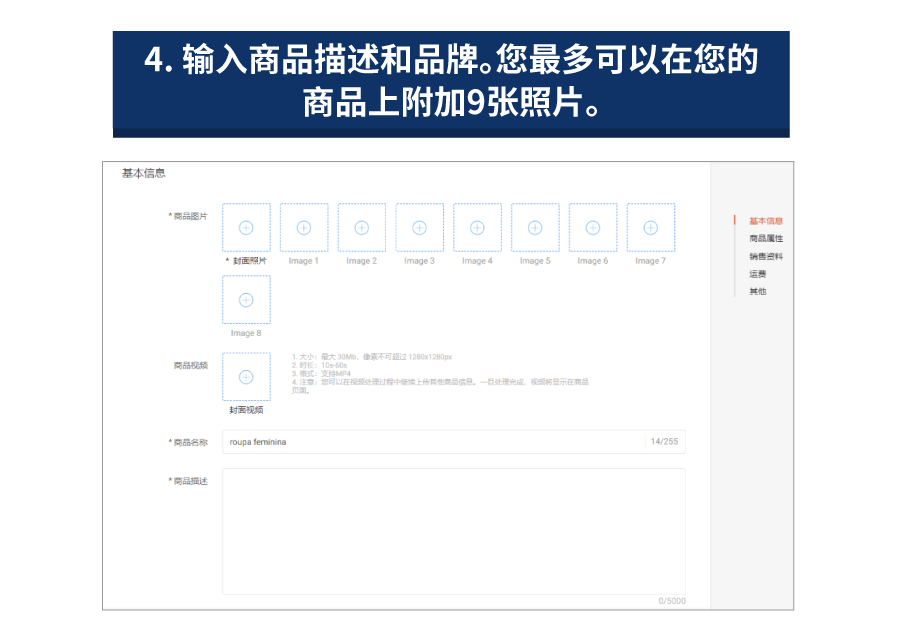Open the 其他 section from the sidebar
900x620 pixels.
(x=756, y=291)
